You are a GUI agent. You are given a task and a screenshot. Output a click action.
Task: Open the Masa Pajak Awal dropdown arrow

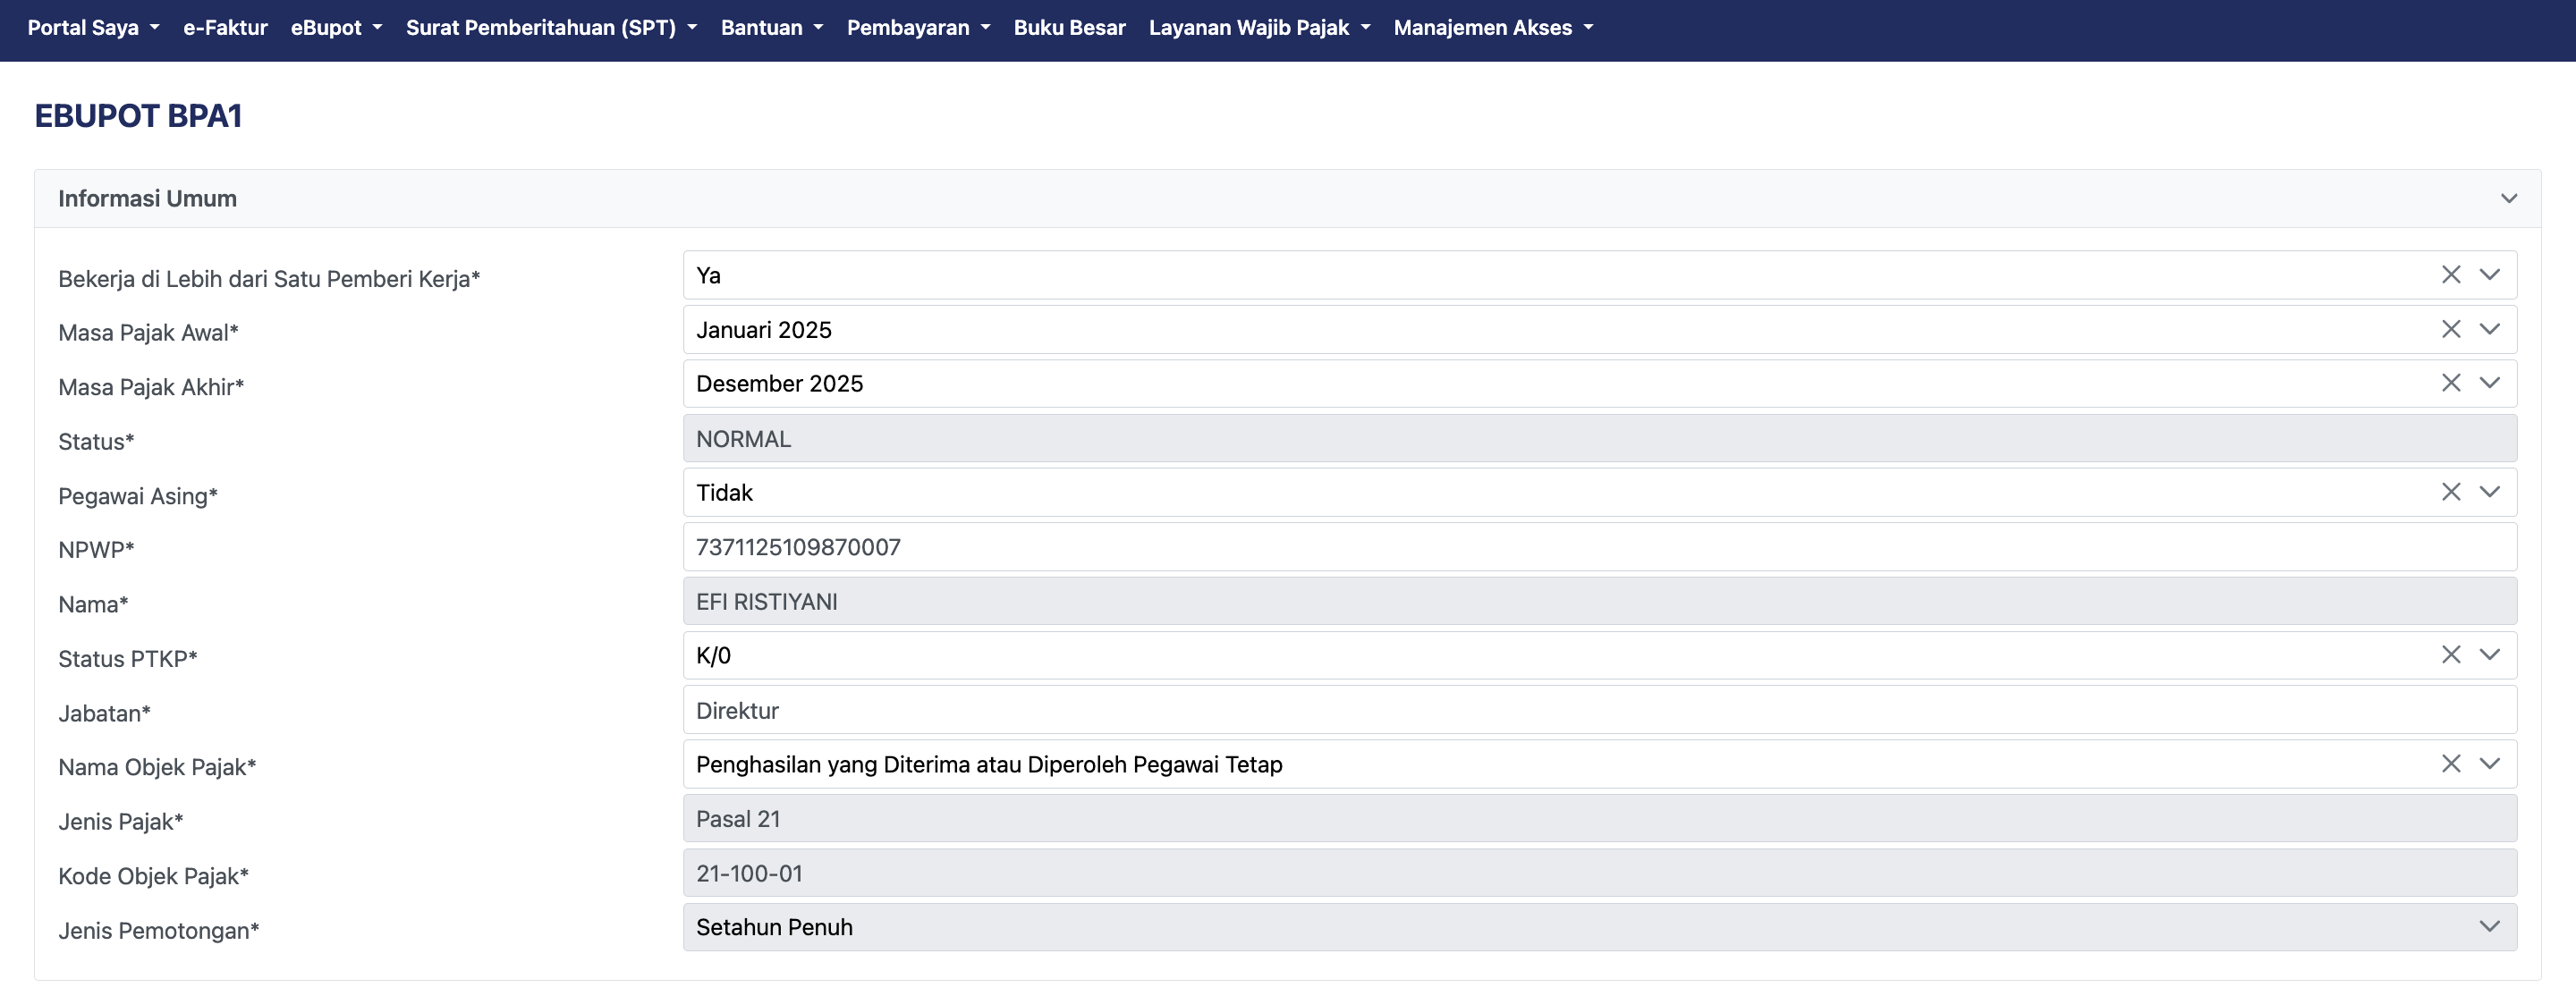click(x=2489, y=329)
